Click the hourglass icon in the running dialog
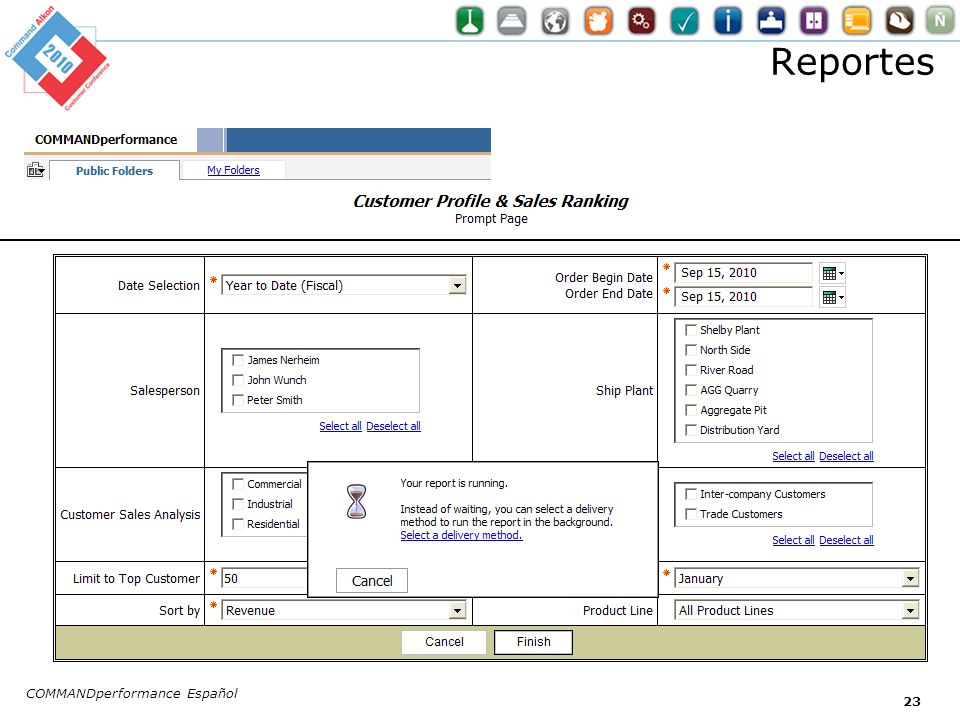The height and width of the screenshot is (720, 960). point(356,501)
